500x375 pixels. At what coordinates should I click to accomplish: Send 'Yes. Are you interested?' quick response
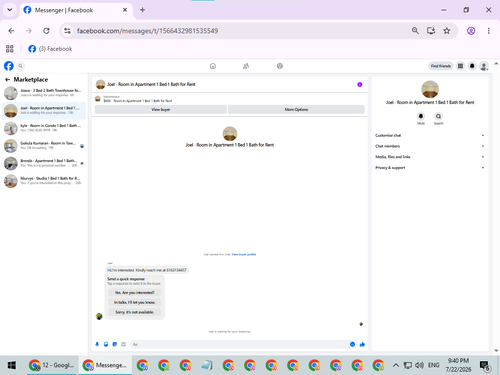pos(135,292)
